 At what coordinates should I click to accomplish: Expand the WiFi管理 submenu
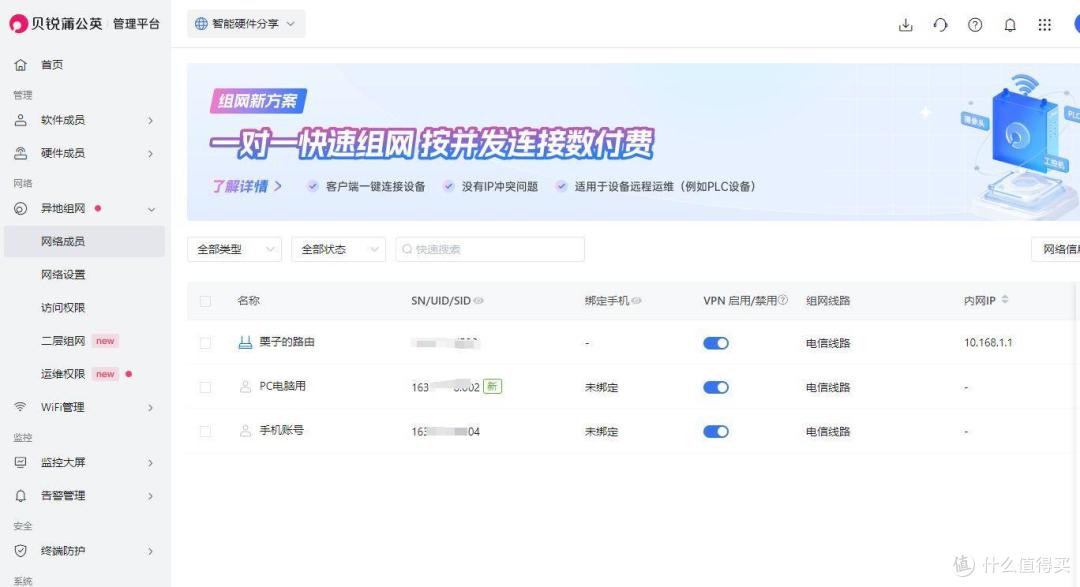150,408
